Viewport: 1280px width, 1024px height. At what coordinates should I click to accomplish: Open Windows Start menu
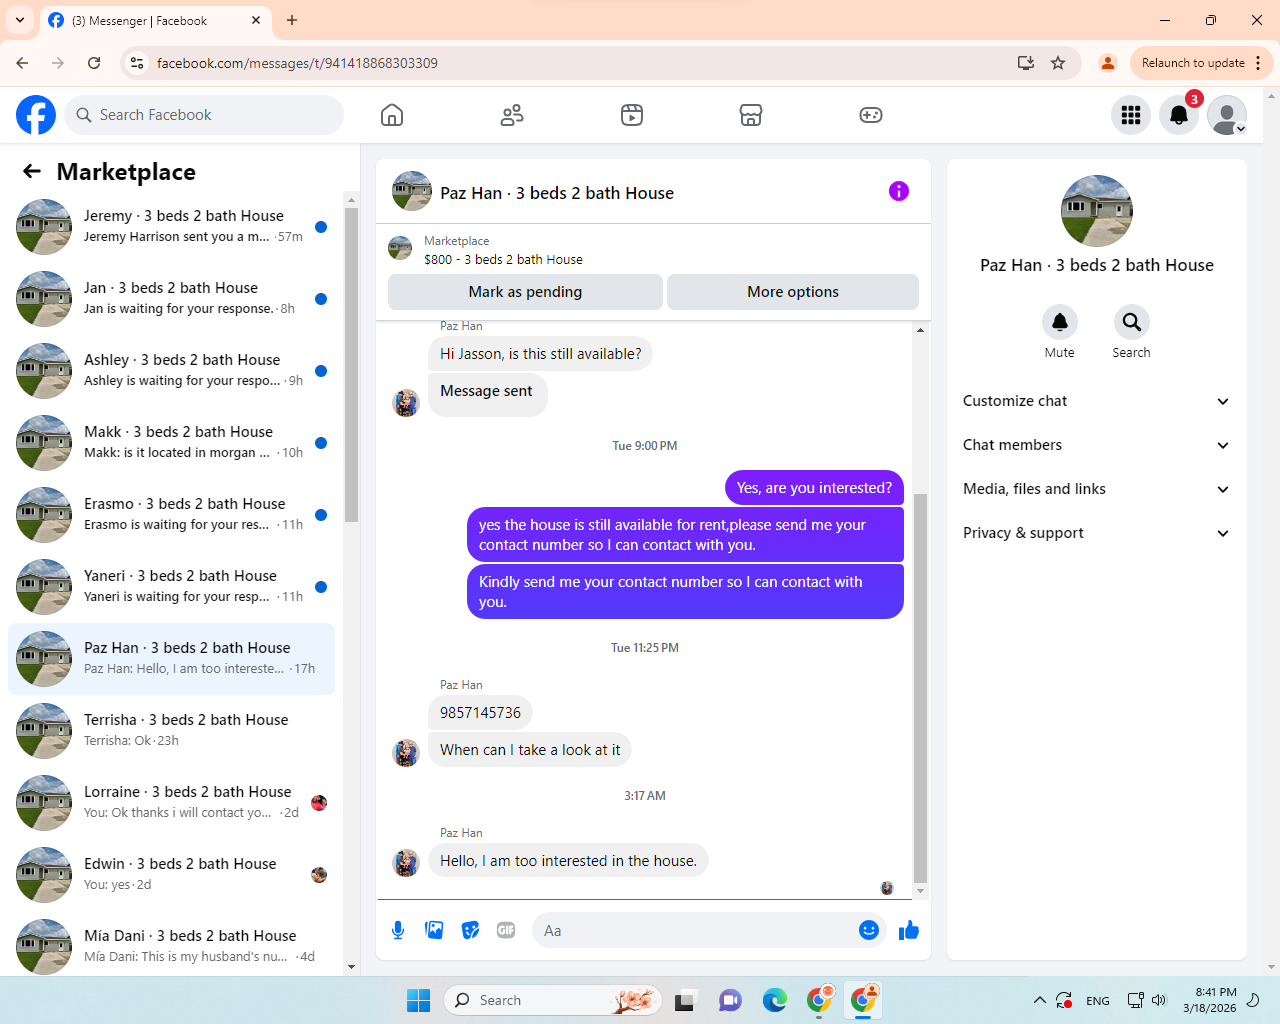pyautogui.click(x=418, y=1000)
